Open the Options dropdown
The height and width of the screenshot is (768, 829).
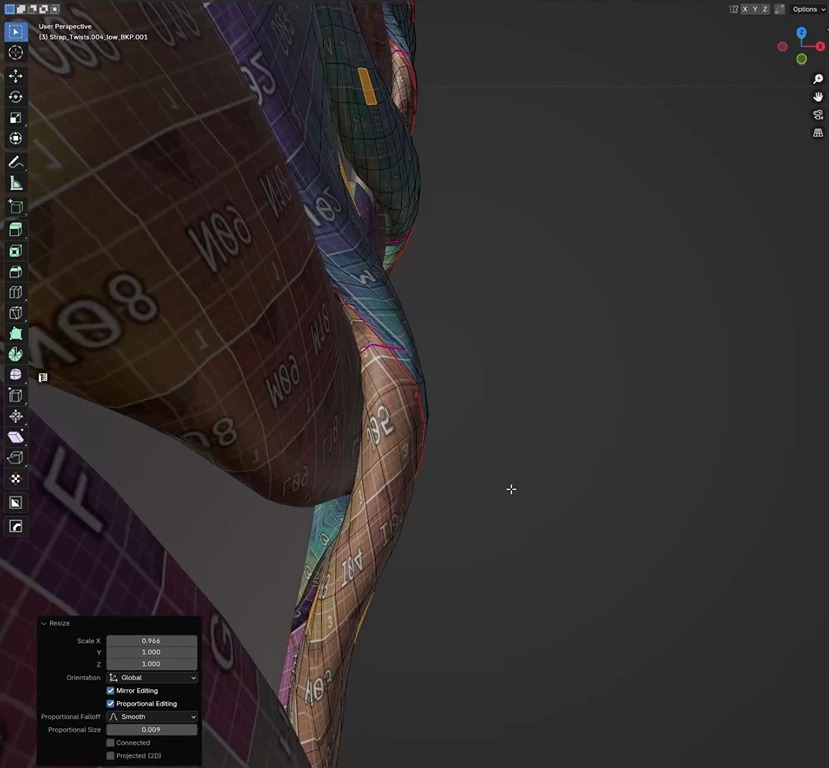click(x=808, y=9)
